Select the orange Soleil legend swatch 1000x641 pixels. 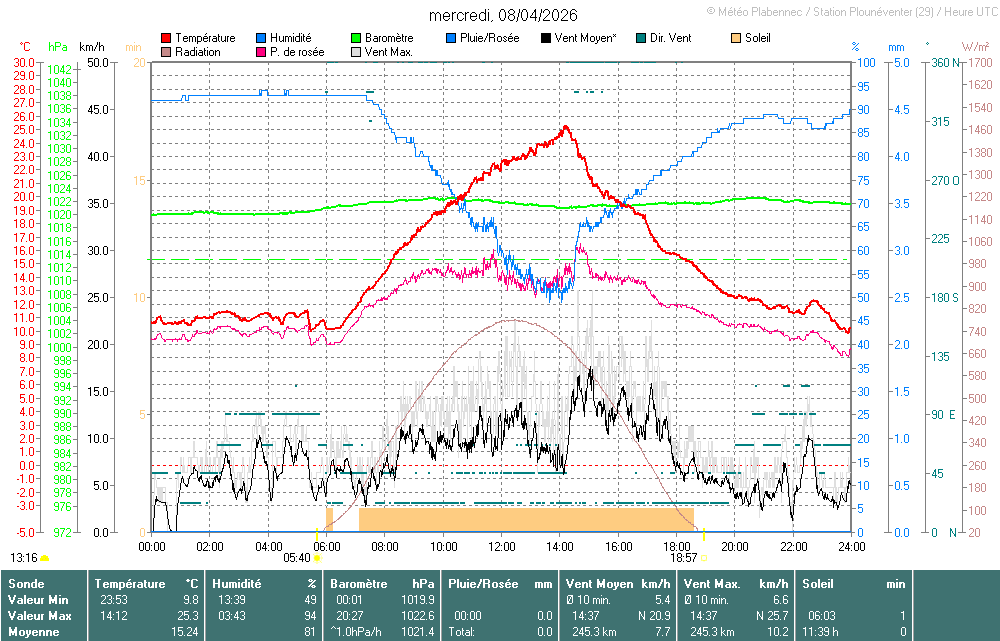tap(736, 38)
